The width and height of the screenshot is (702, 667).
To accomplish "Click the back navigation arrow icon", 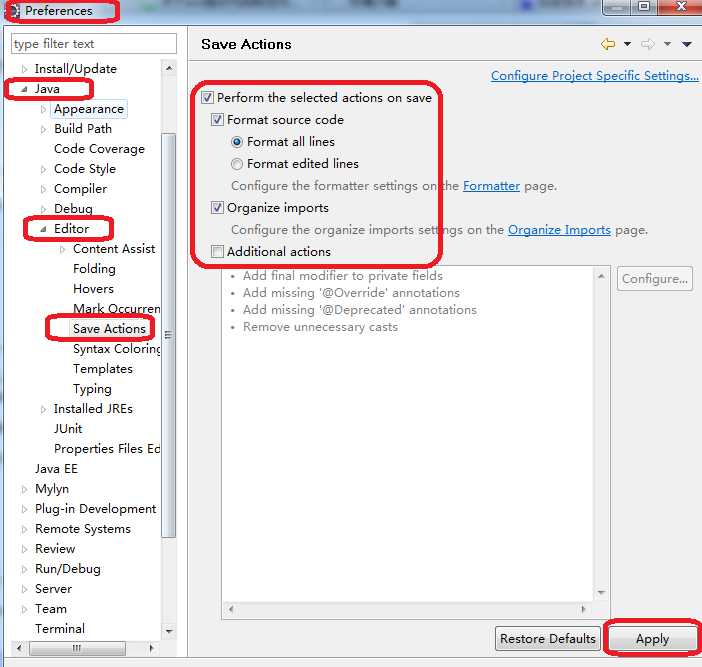I will [608, 44].
